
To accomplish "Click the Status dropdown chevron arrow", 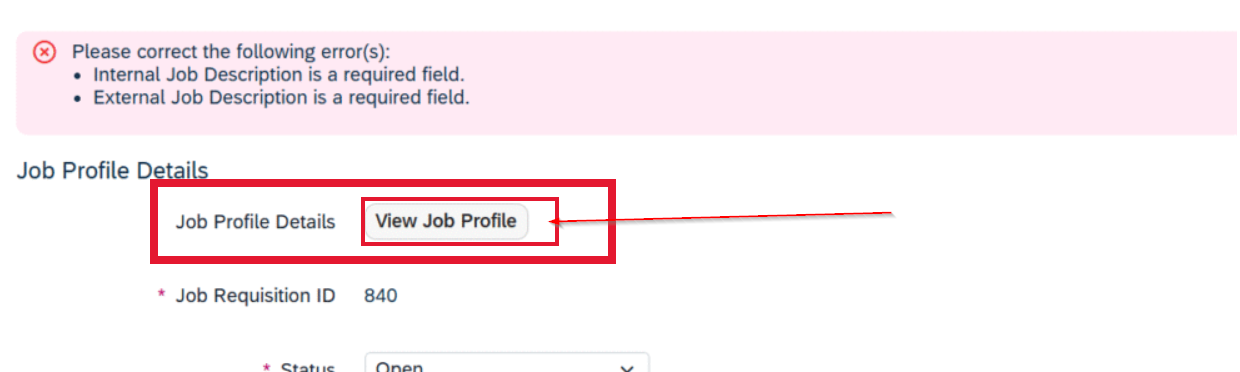I will tap(627, 367).
